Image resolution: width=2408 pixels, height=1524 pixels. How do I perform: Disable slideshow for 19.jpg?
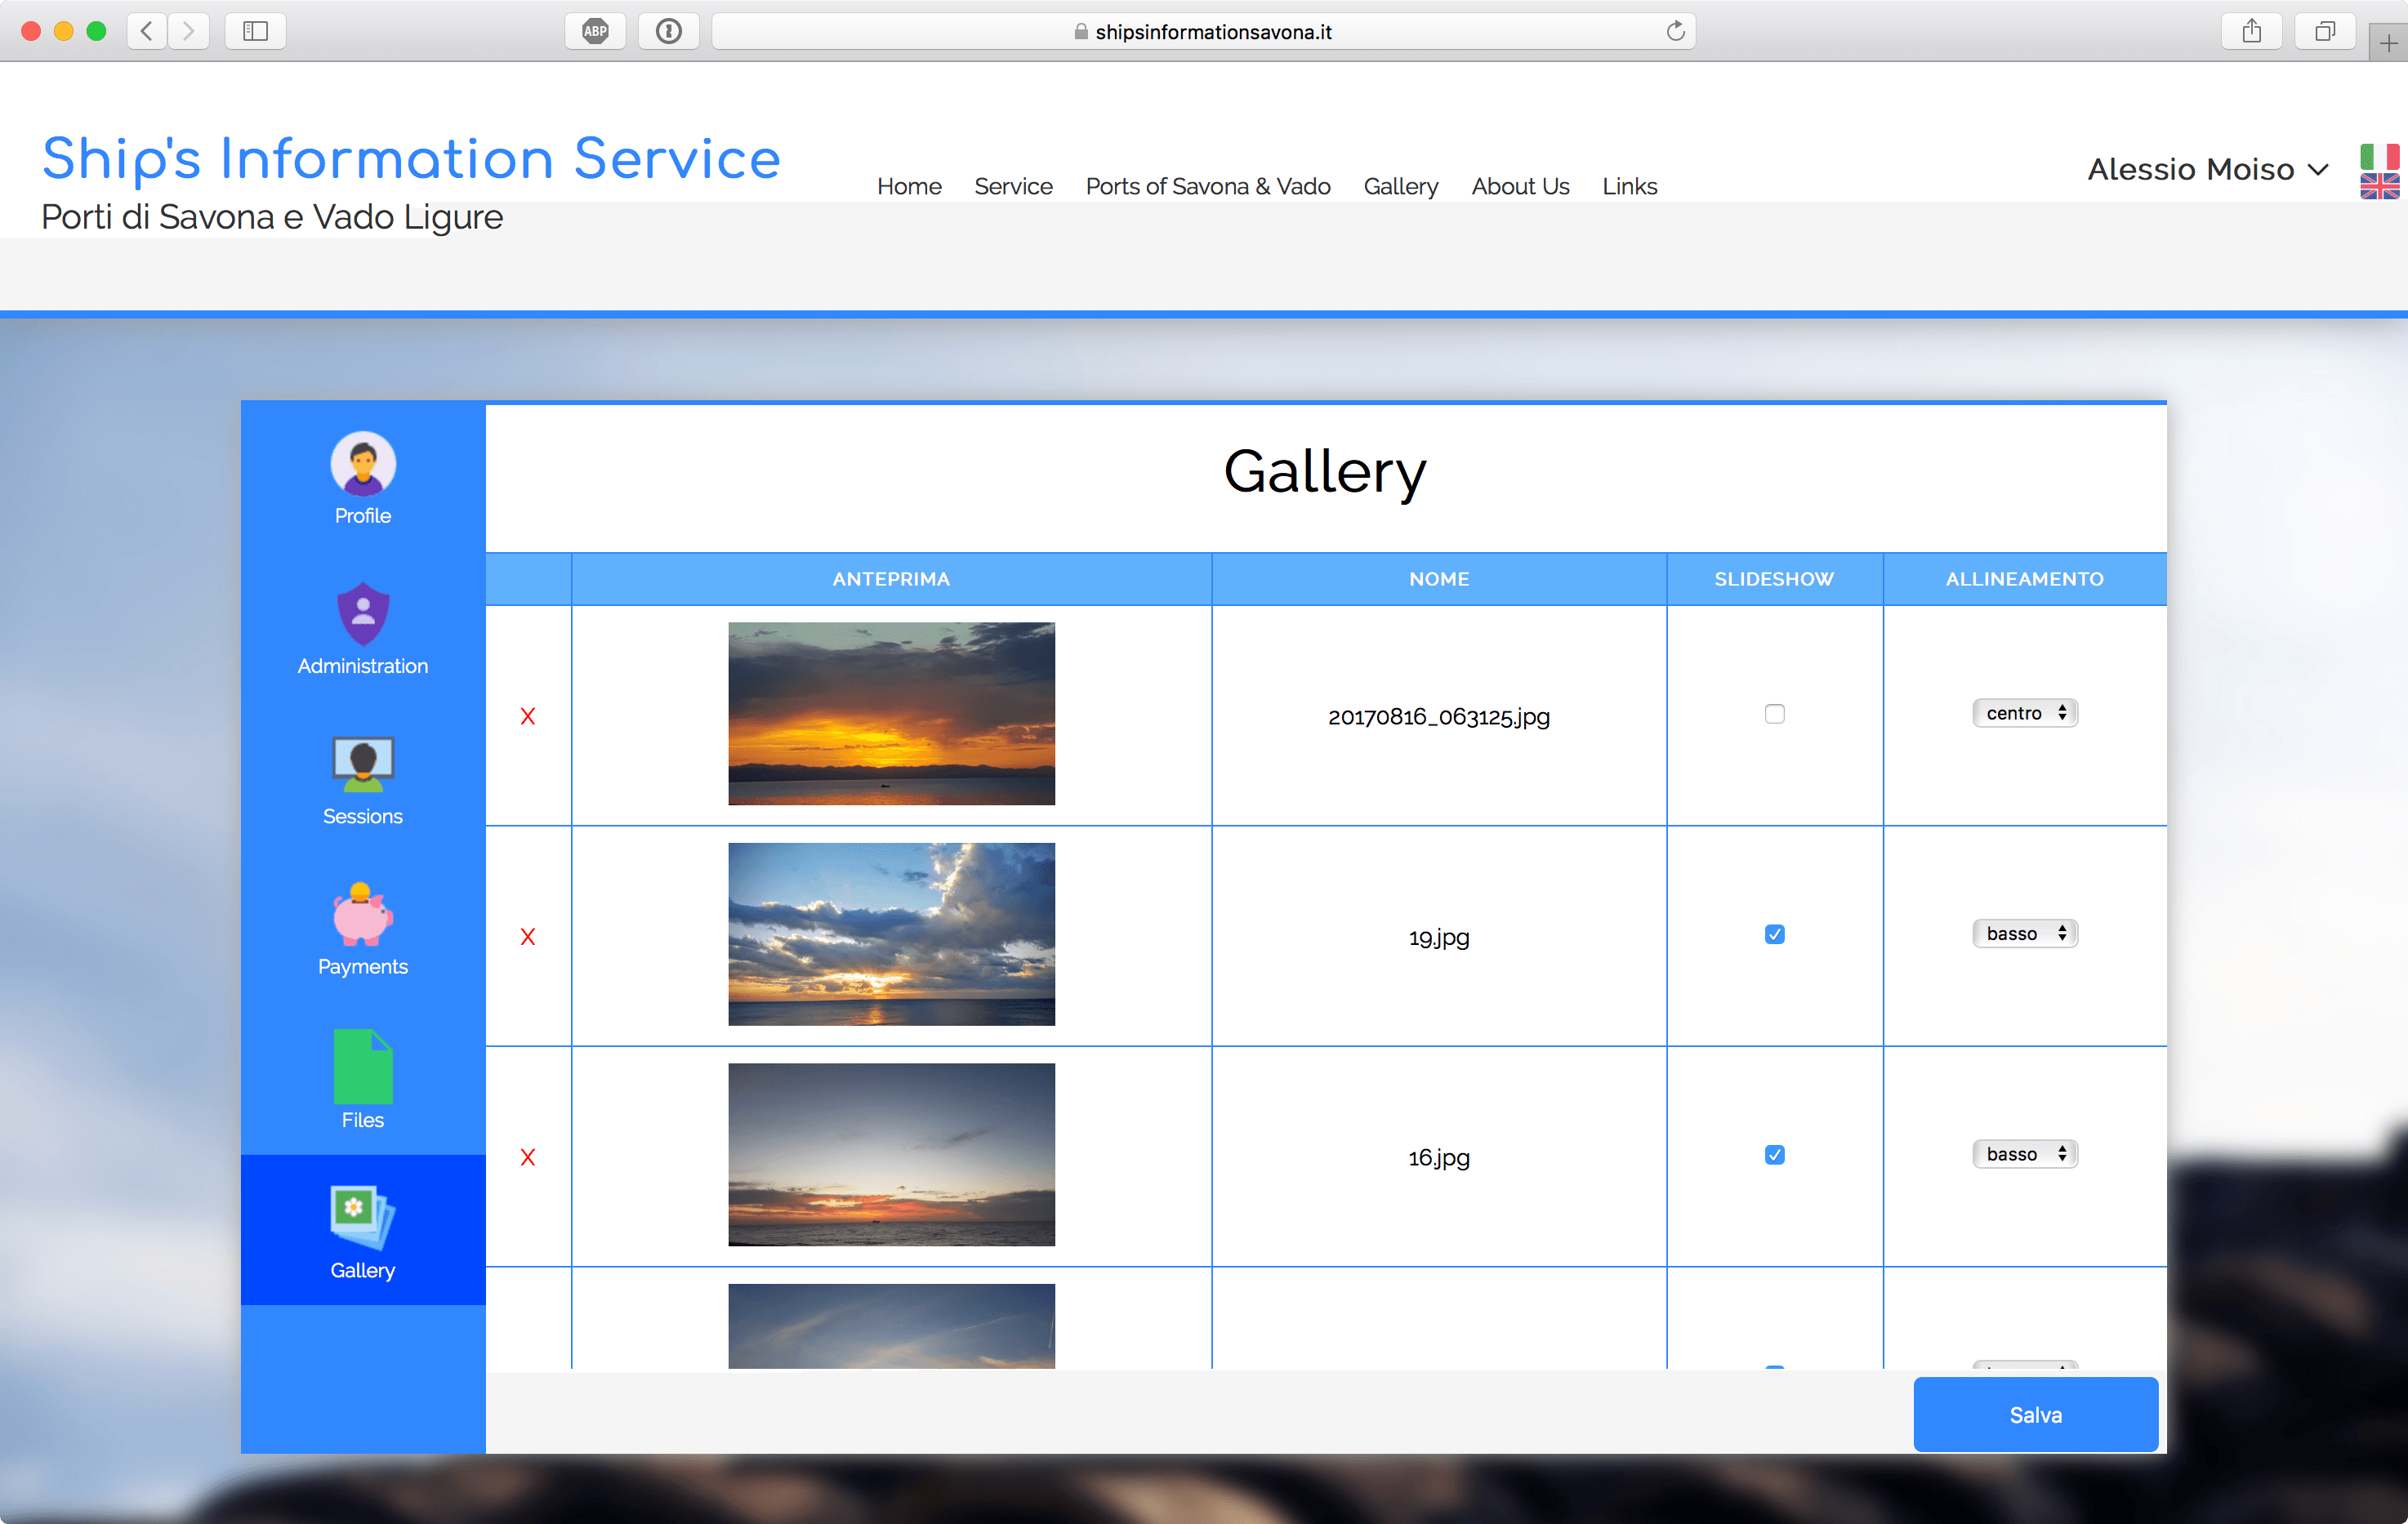pyautogui.click(x=1774, y=934)
